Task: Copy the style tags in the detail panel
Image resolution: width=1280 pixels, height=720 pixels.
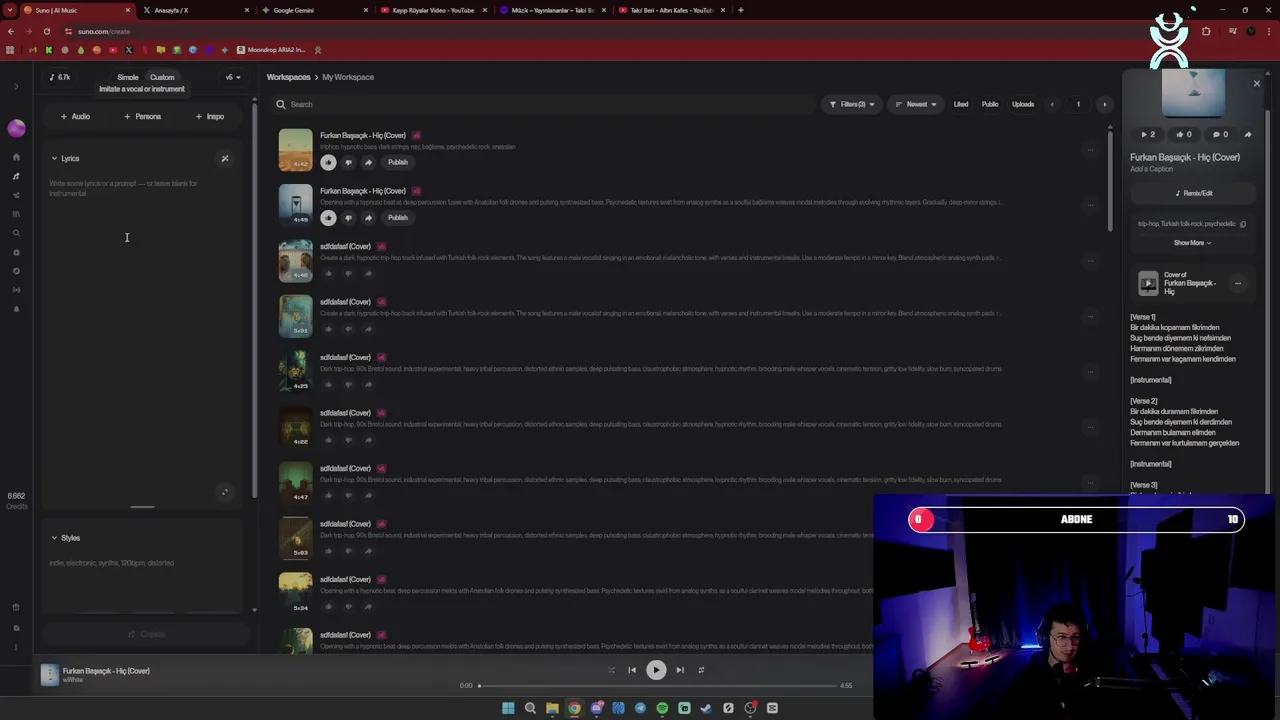Action: [1243, 224]
